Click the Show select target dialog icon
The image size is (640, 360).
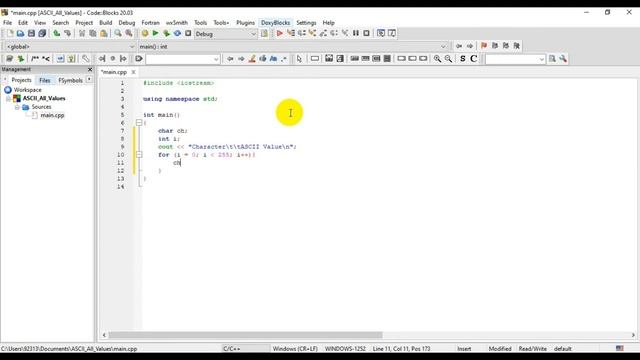(x=264, y=33)
